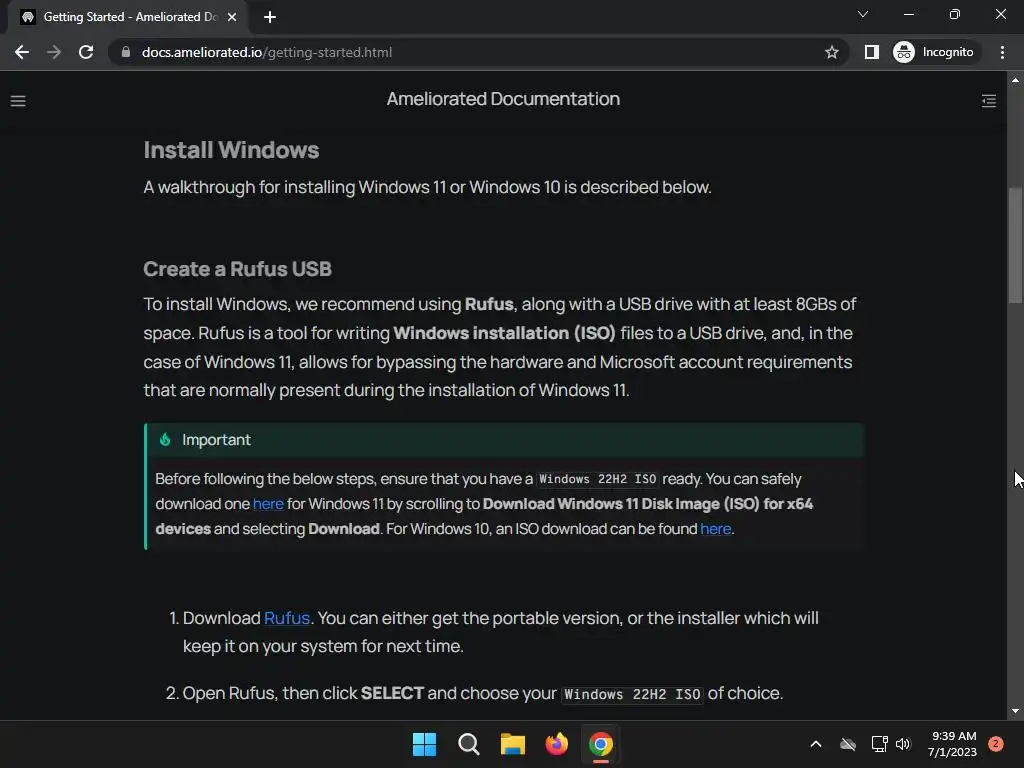Click the Incognito profile indicator
This screenshot has width=1024, height=768.
(934, 52)
